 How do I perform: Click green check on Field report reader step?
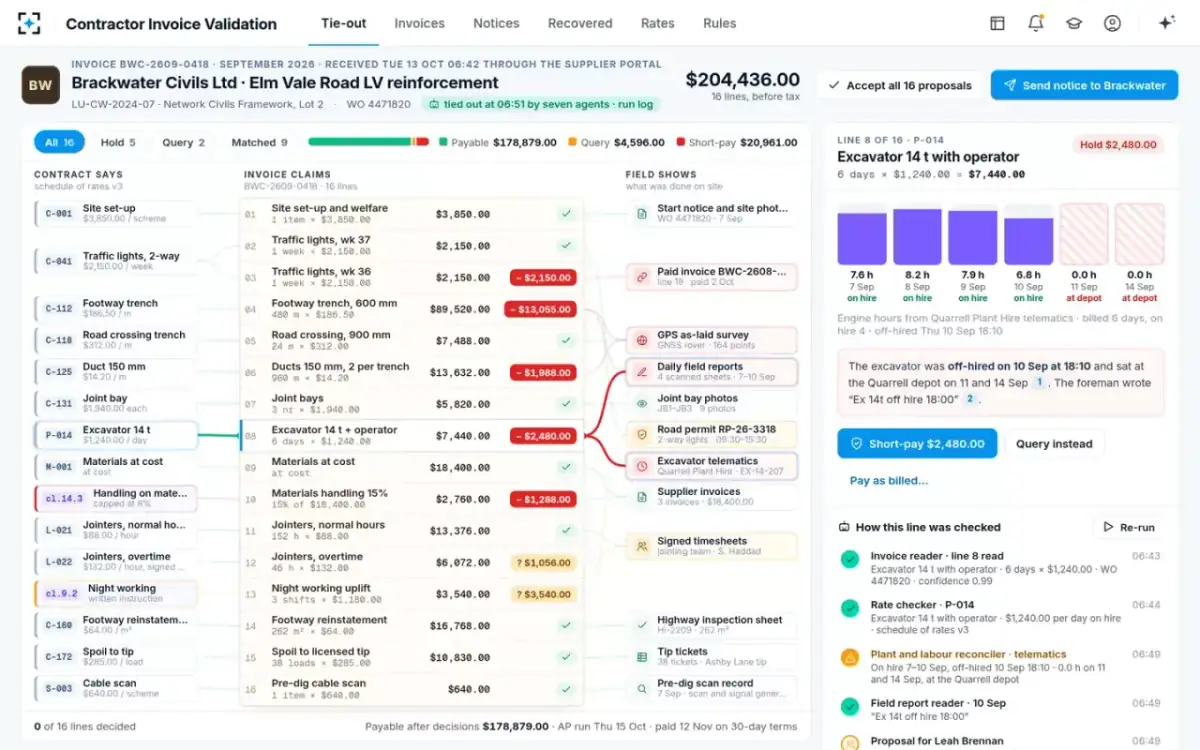(850, 706)
